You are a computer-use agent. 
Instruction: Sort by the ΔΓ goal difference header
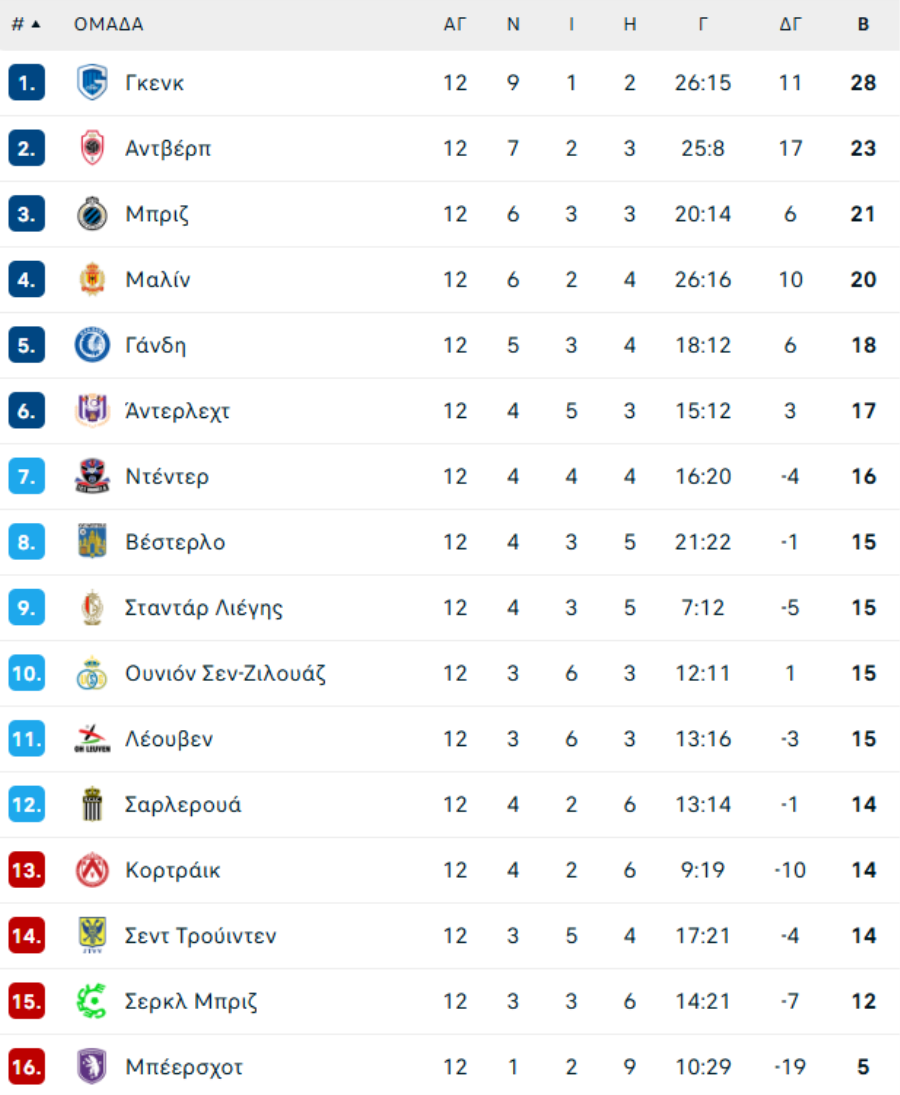pyautogui.click(x=790, y=24)
